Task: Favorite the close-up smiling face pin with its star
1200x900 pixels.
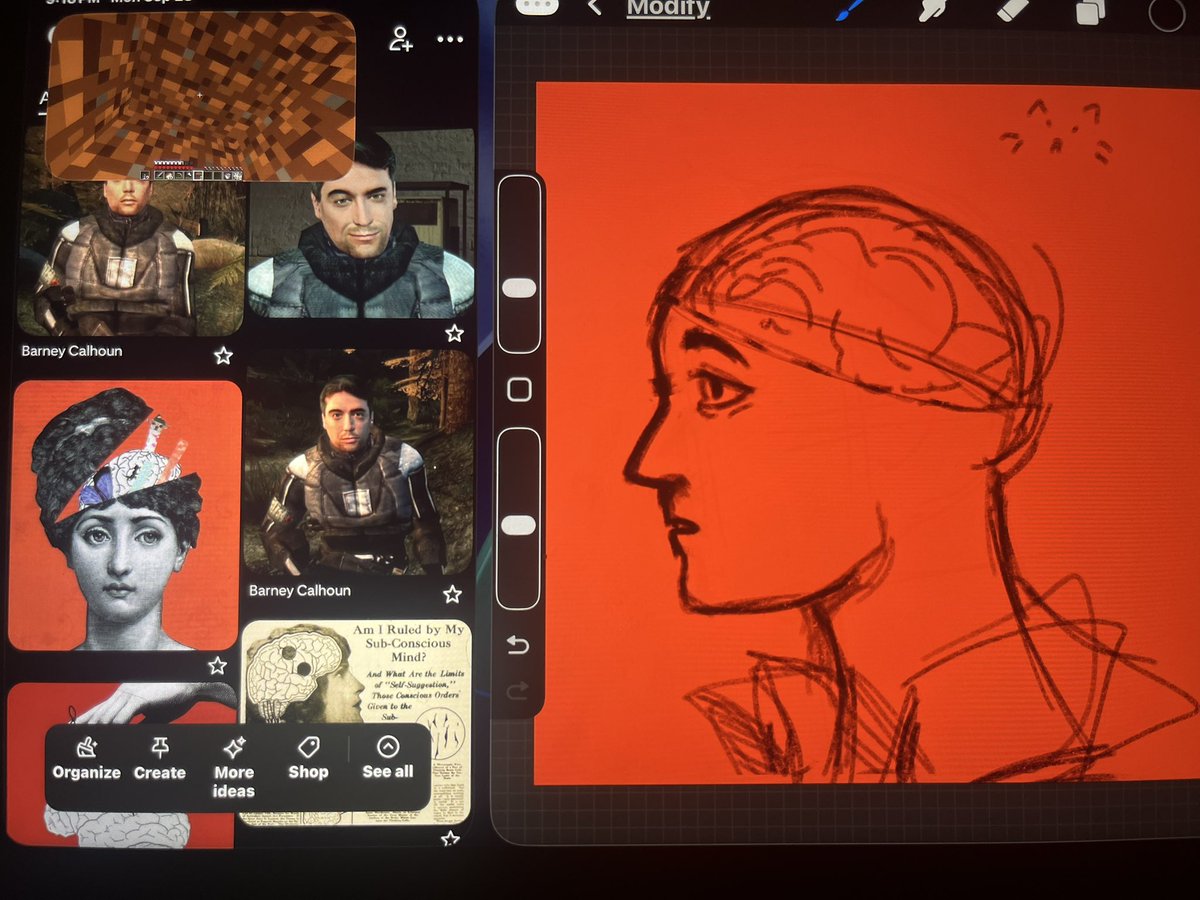Action: click(x=454, y=333)
